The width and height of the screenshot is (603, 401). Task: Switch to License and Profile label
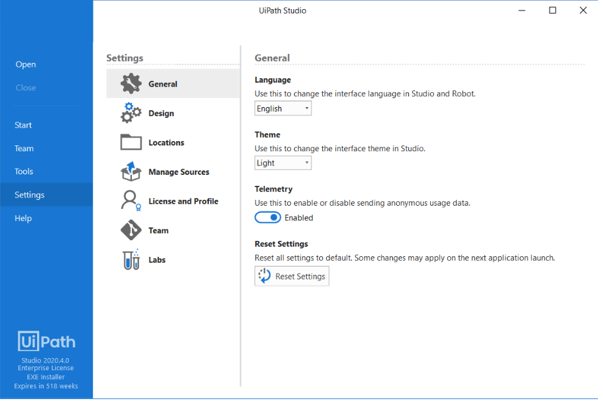[183, 201]
